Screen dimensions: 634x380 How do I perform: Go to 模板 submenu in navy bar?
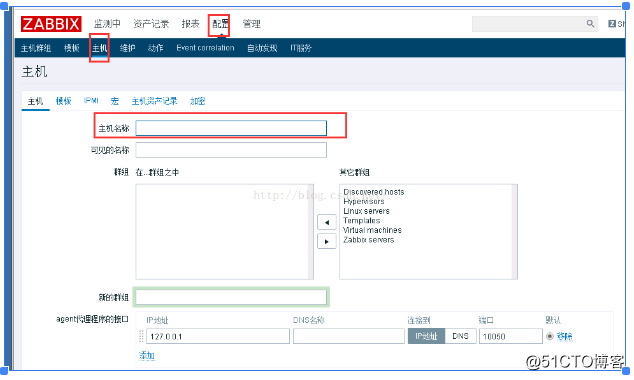pos(72,48)
